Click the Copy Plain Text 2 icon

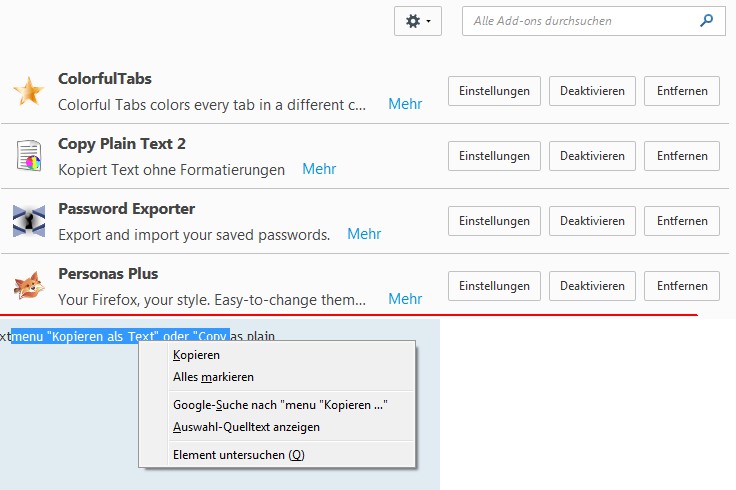coord(28,156)
